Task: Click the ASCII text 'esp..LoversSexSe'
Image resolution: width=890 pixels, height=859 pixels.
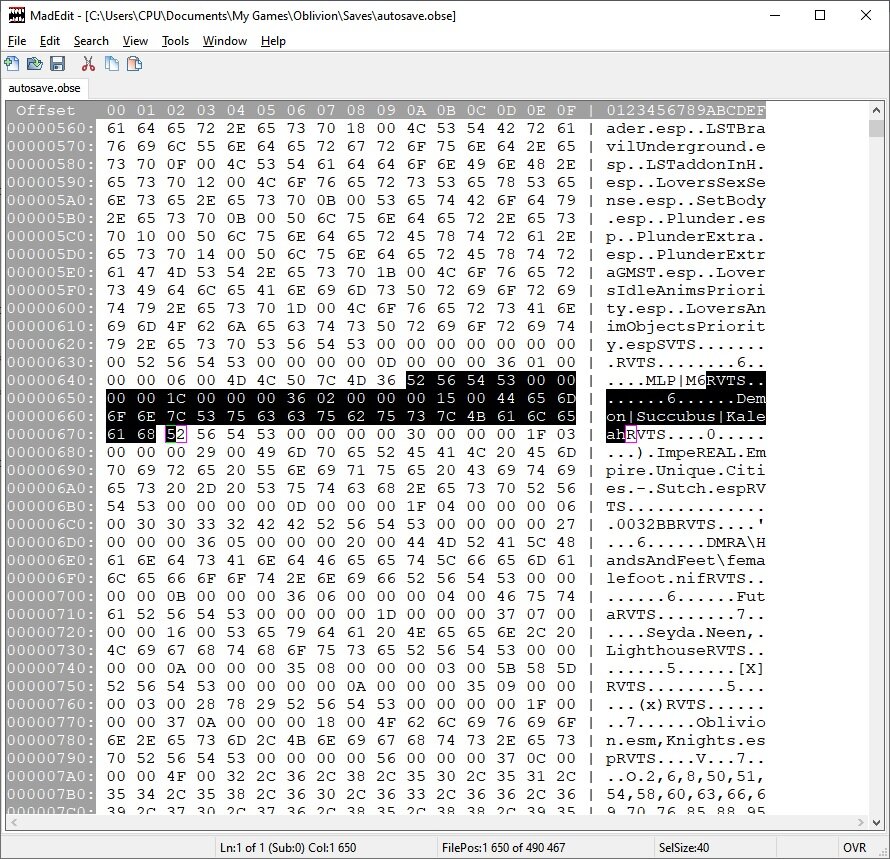Action: (686, 182)
